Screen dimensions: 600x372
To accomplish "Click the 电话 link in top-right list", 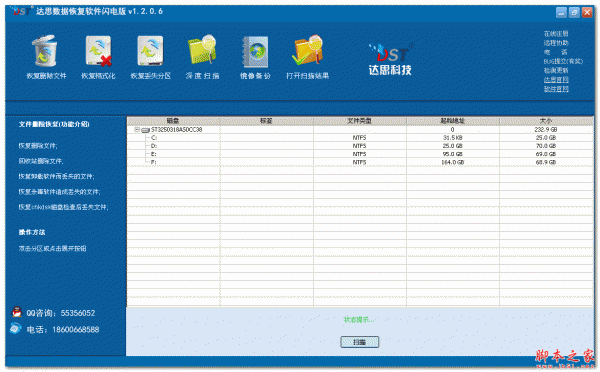I will pos(556,52).
